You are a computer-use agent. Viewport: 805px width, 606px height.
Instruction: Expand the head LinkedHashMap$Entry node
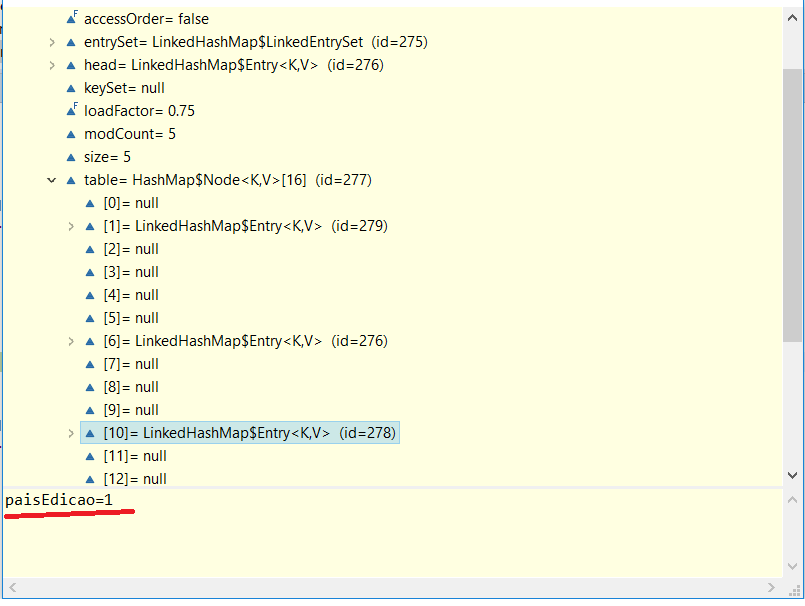coord(52,65)
